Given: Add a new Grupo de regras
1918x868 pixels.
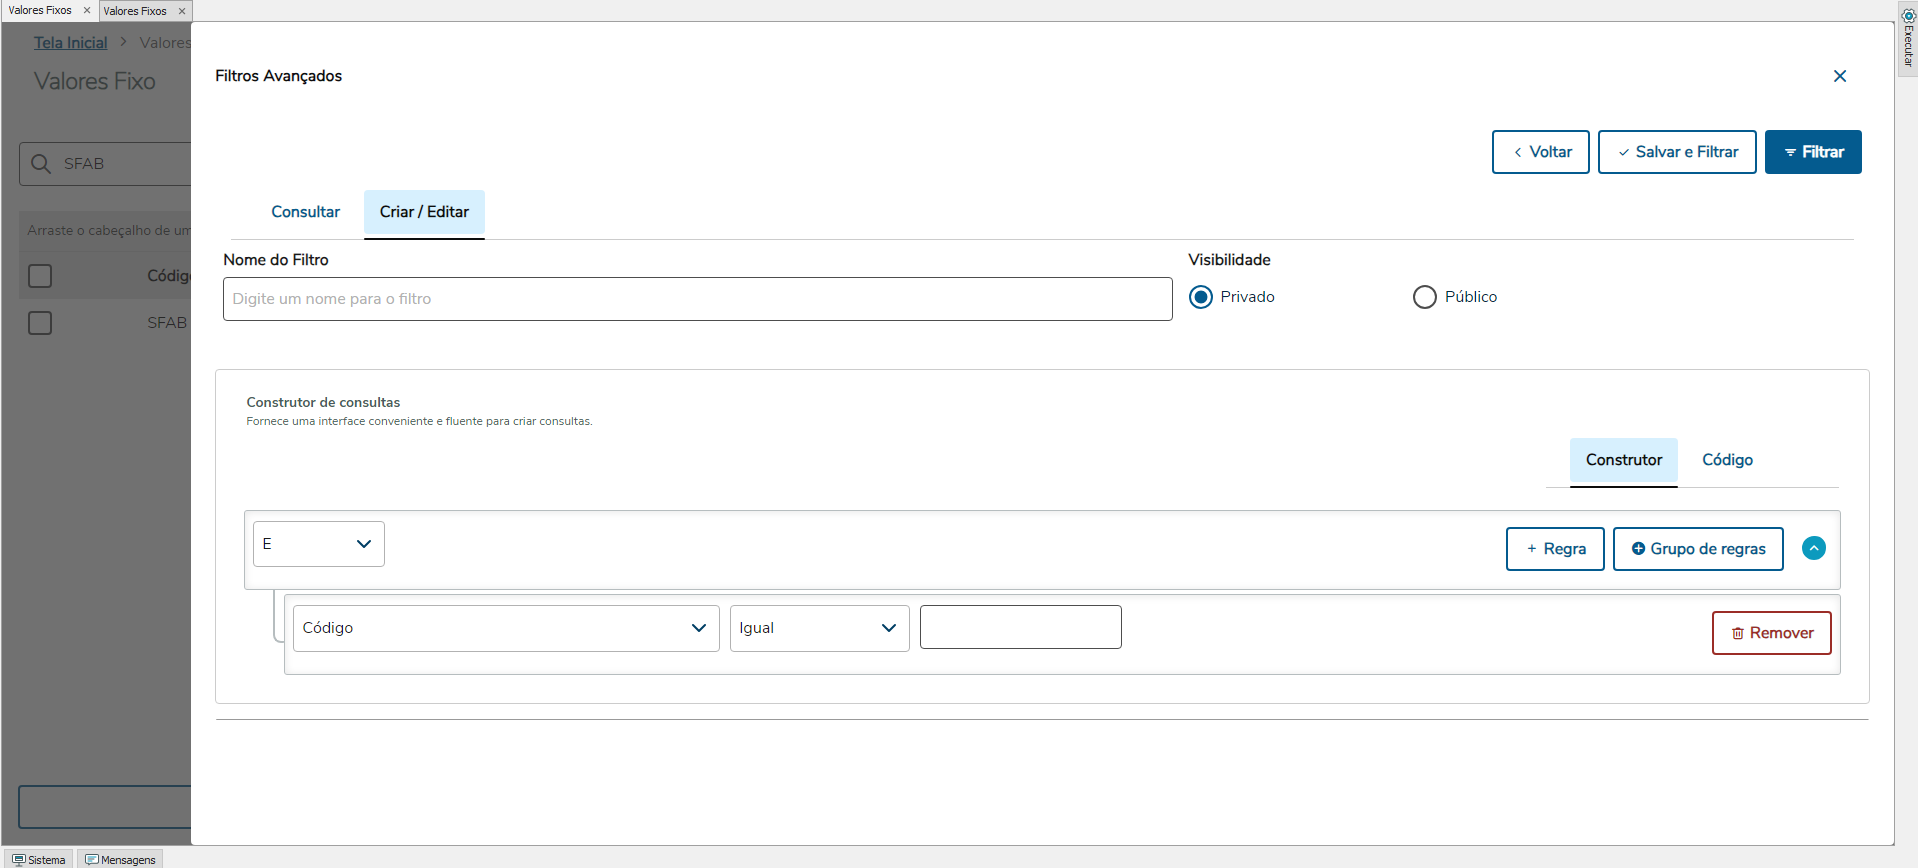Looking at the screenshot, I should pyautogui.click(x=1697, y=549).
